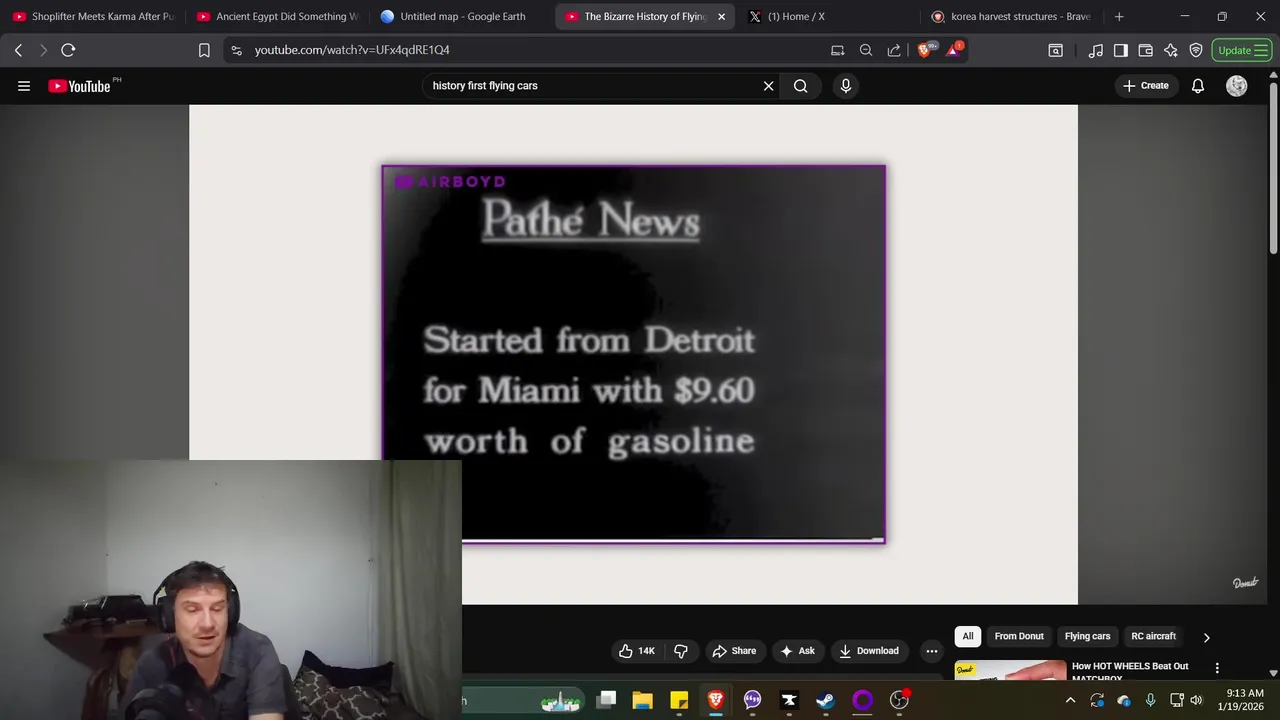The width and height of the screenshot is (1280, 720).
Task: Select the Flying cars filter chip
Action: pos(1087,636)
